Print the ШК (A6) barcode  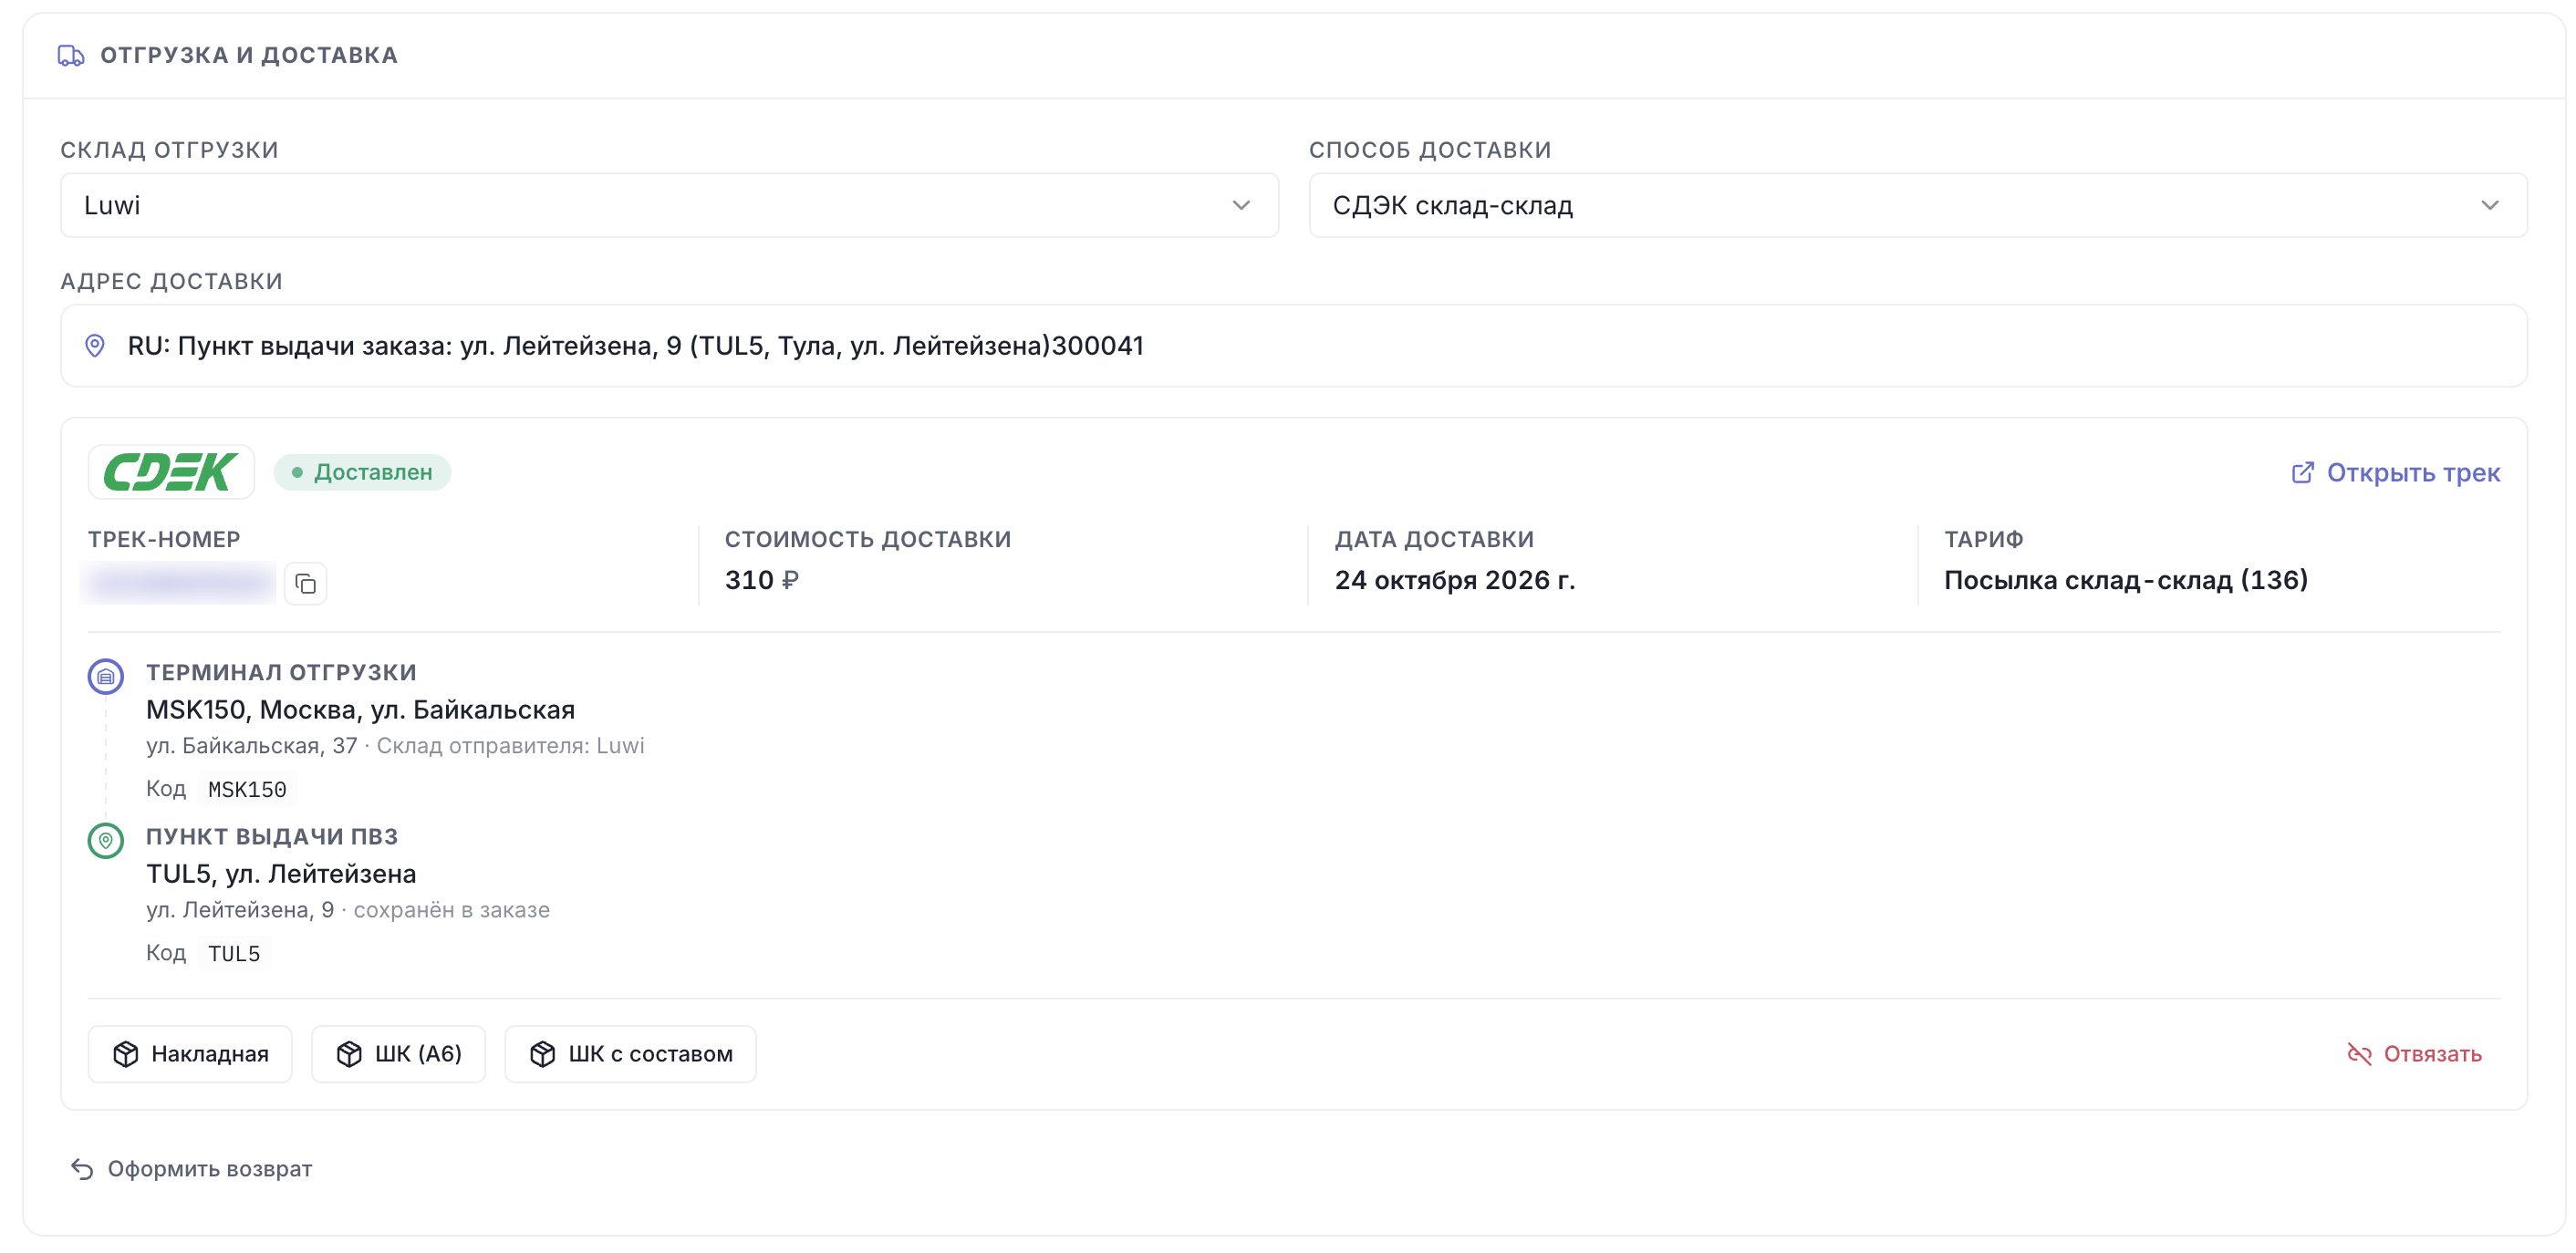pyautogui.click(x=398, y=1054)
